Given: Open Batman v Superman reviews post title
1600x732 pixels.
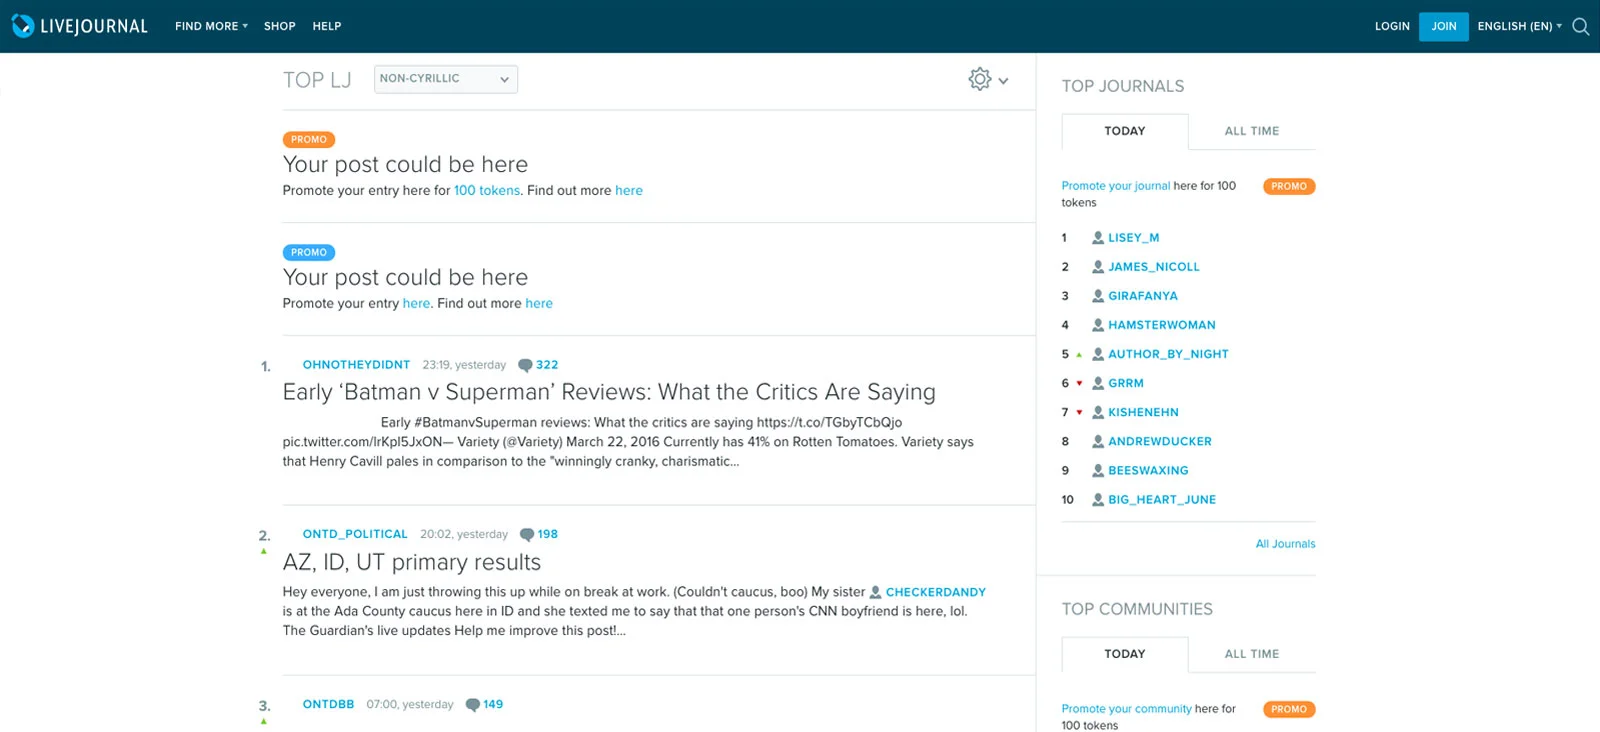Looking at the screenshot, I should pyautogui.click(x=609, y=392).
